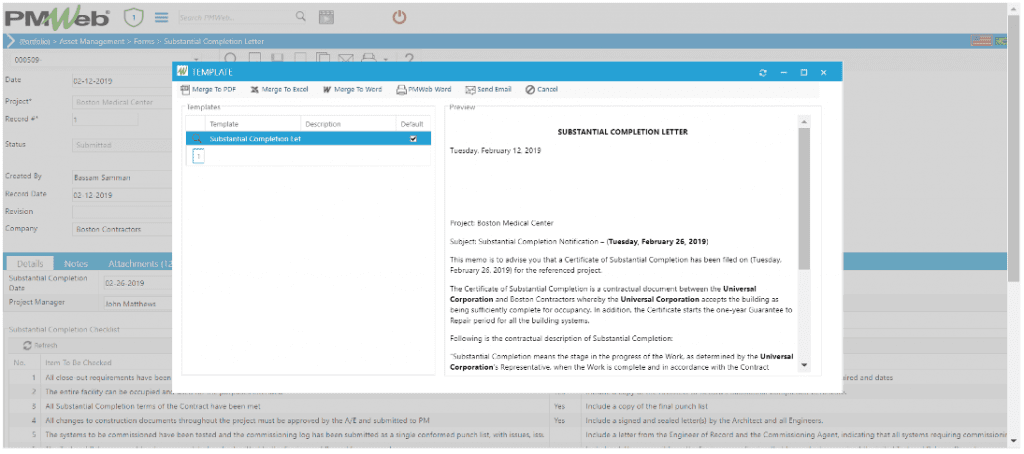
Task: Open PMWeb Word
Action: [x=424, y=89]
